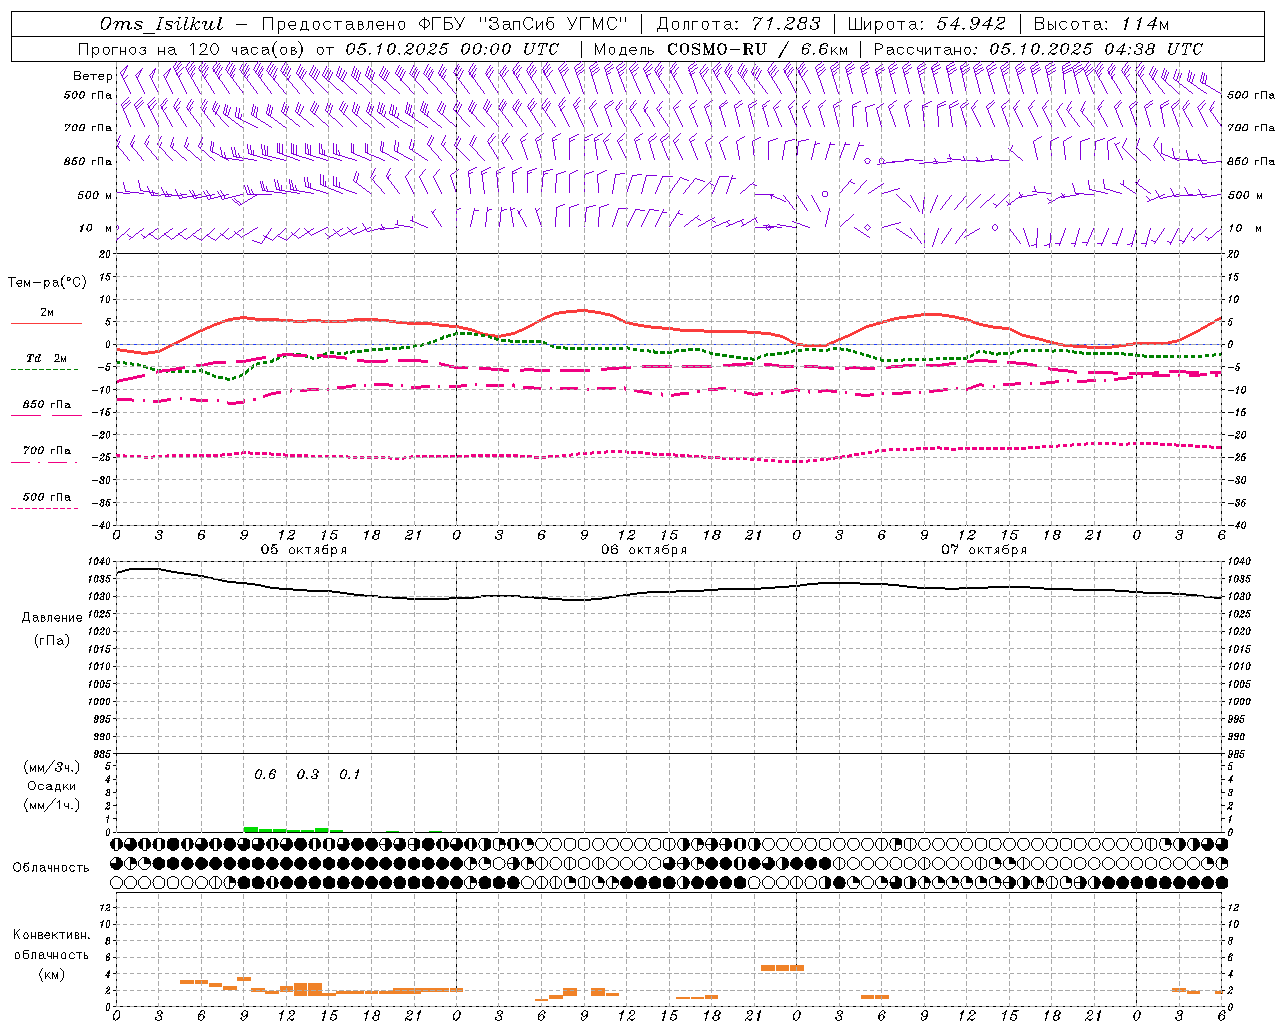The width and height of the screenshot is (1280, 1024).
Task: Click the "(мм/3ч.)" precipitation unit label
Action: [51, 767]
